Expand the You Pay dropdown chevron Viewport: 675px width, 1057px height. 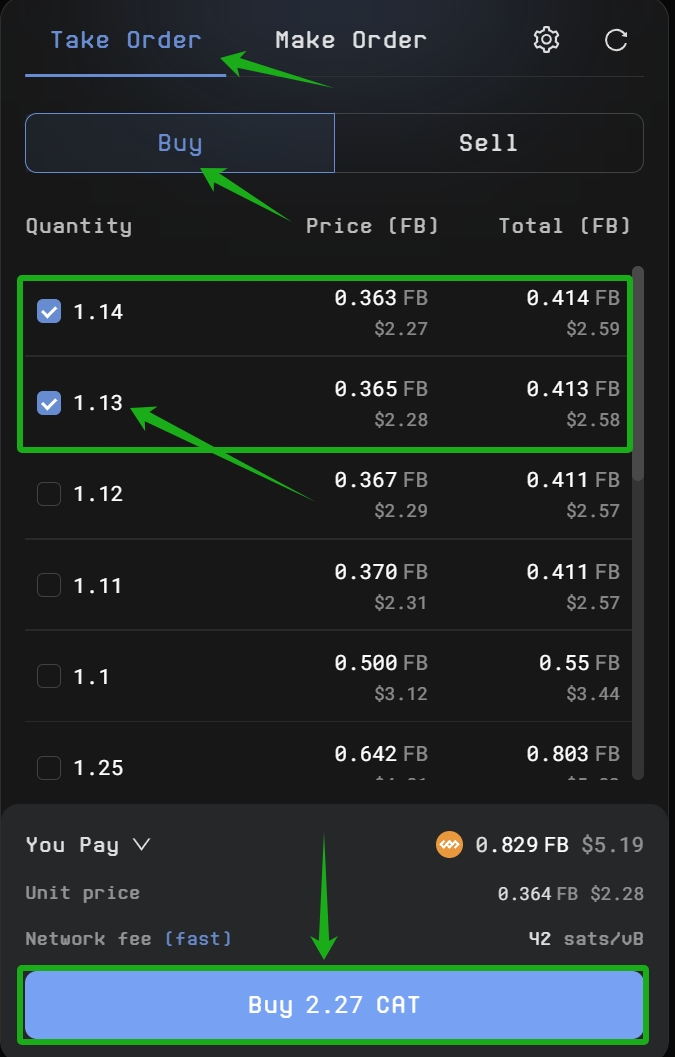point(141,845)
